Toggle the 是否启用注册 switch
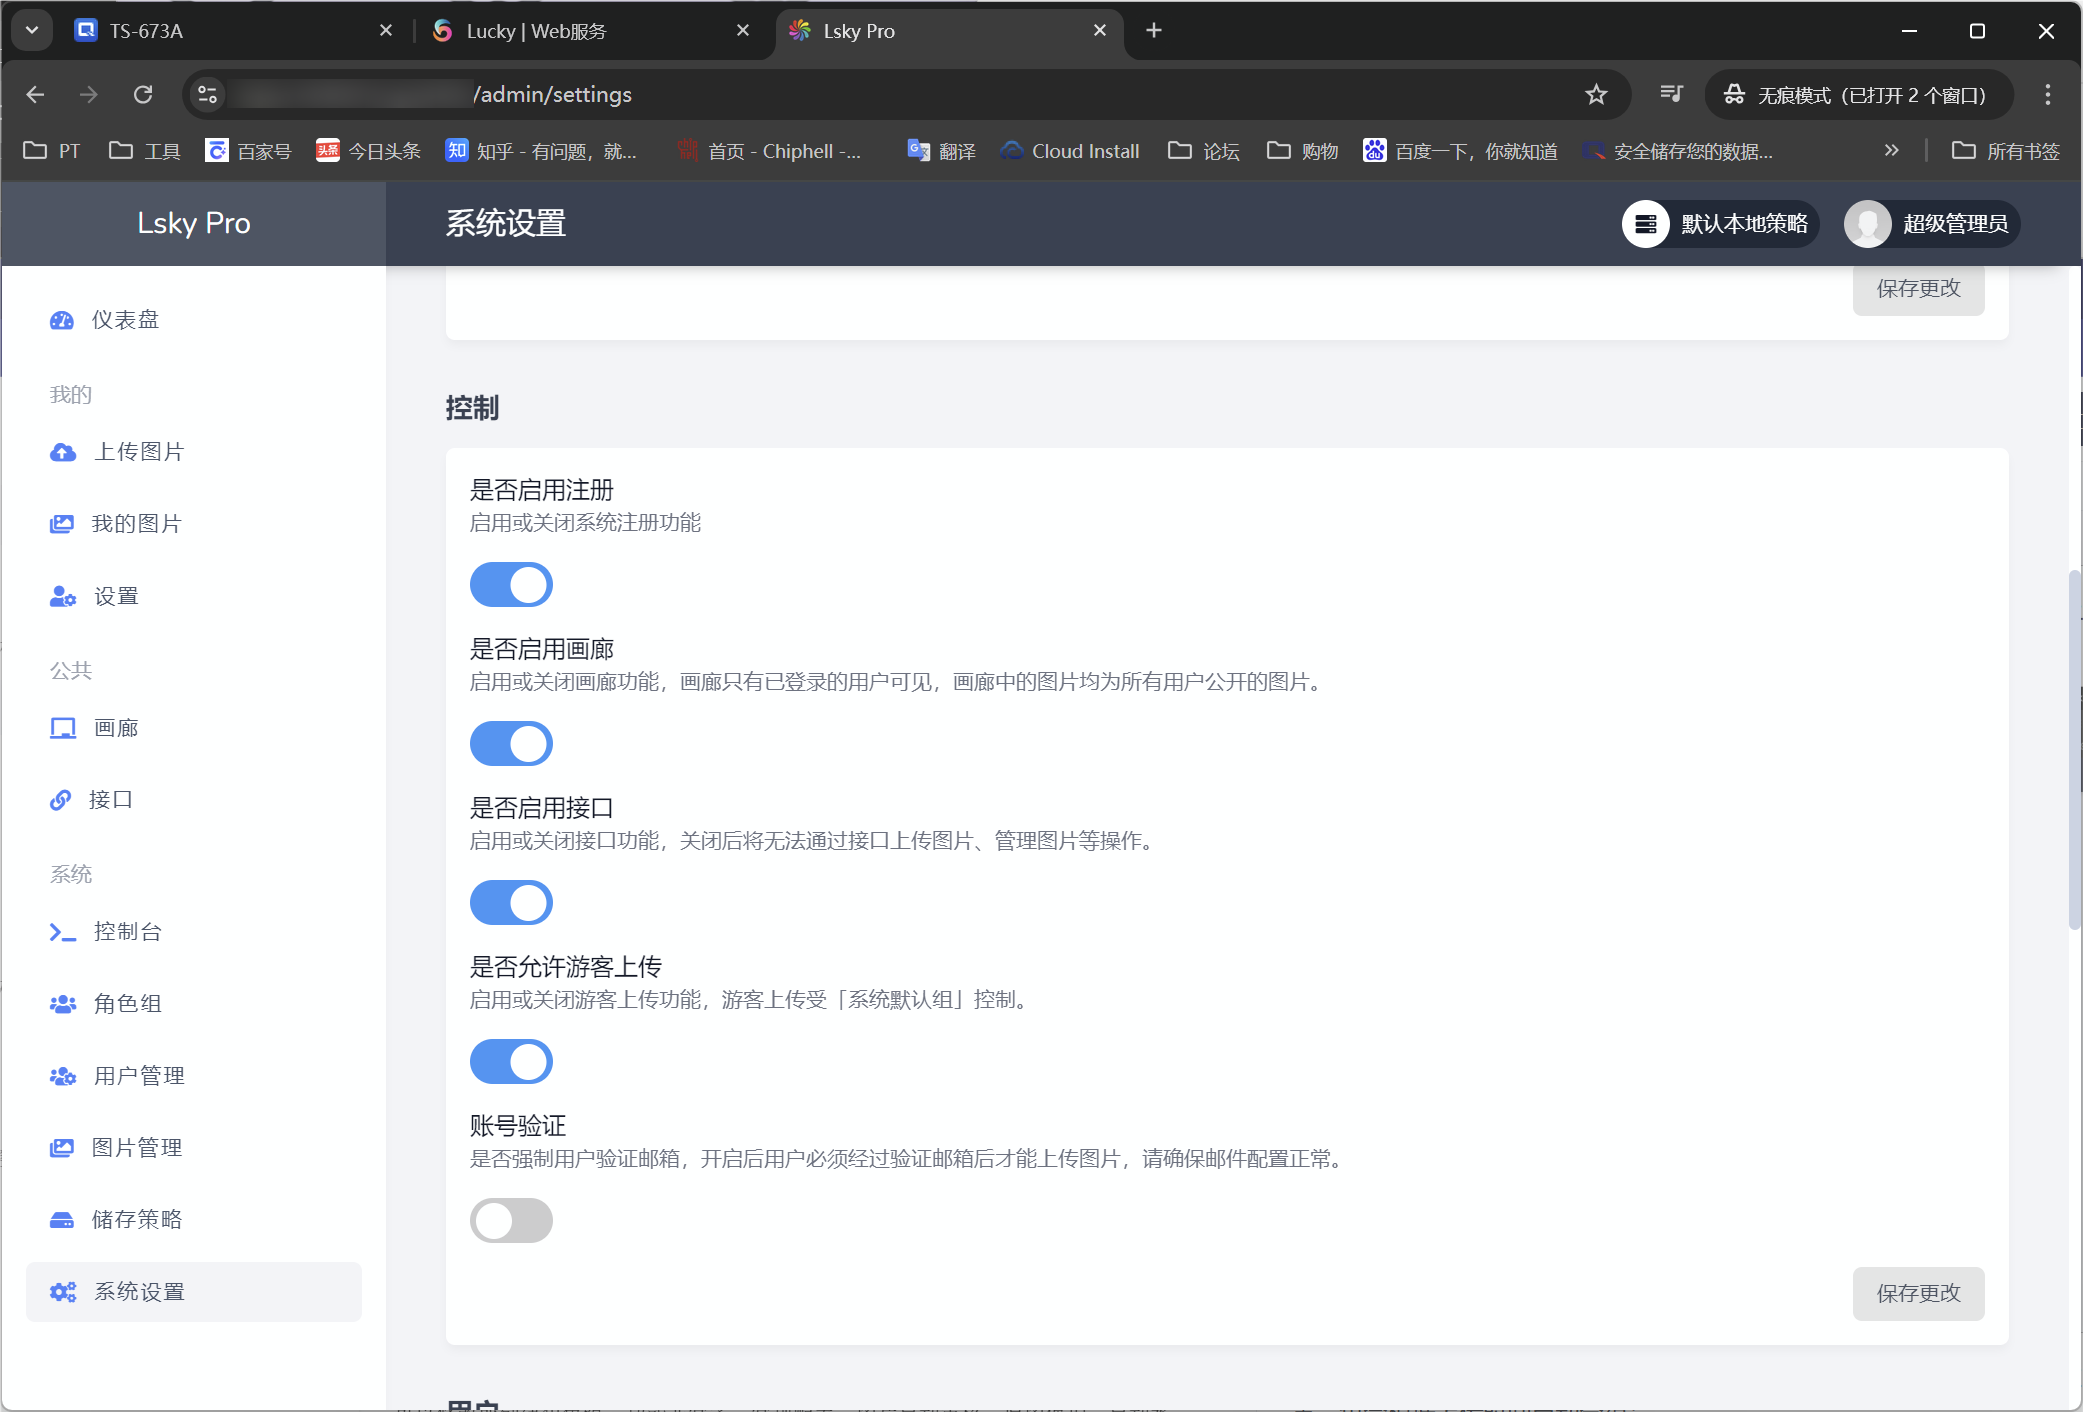Viewport: 2083px width, 1412px height. (x=511, y=585)
